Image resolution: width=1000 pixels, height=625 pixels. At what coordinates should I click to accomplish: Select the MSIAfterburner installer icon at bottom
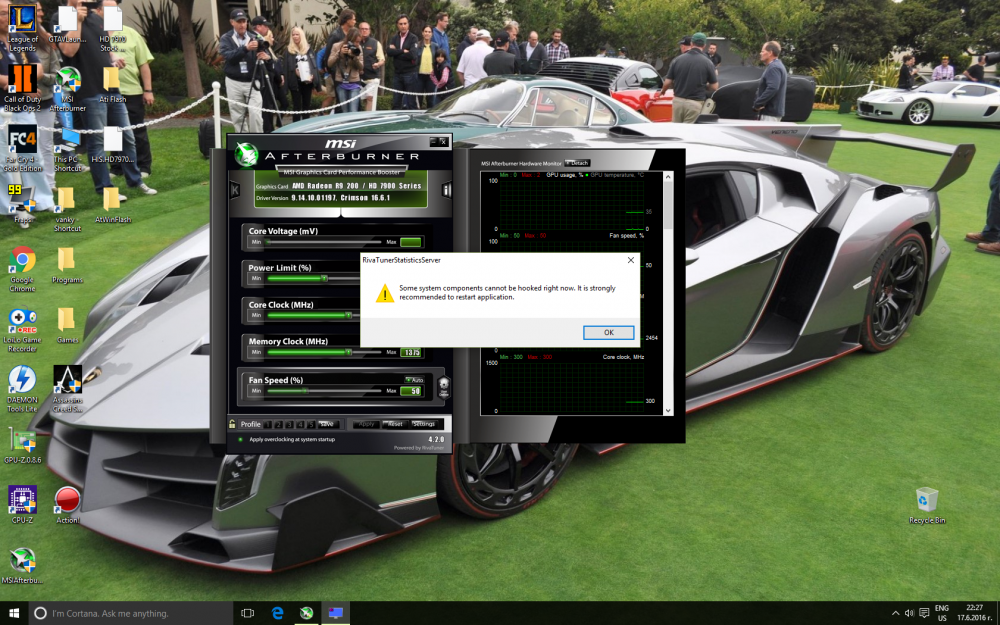point(22,566)
